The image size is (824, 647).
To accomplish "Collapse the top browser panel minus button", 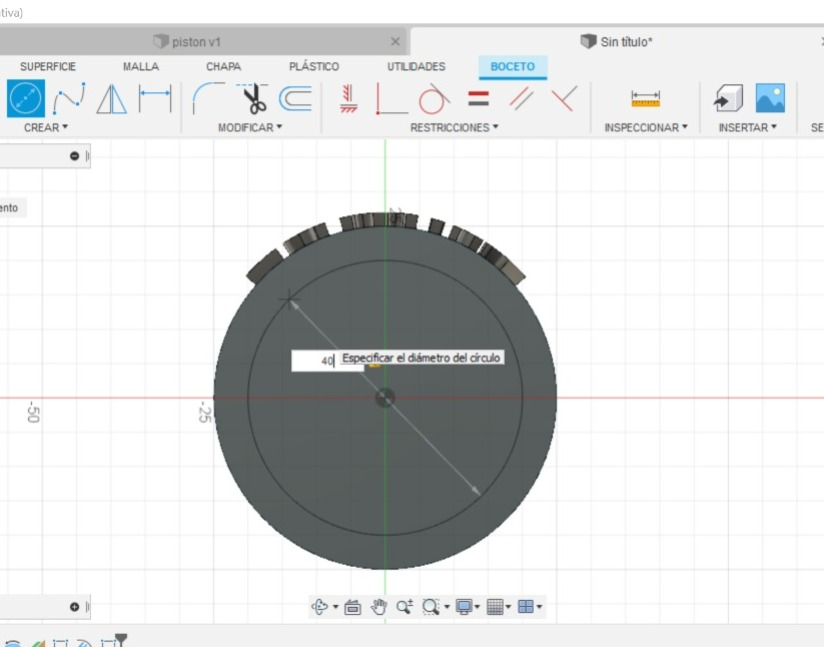I will (75, 156).
